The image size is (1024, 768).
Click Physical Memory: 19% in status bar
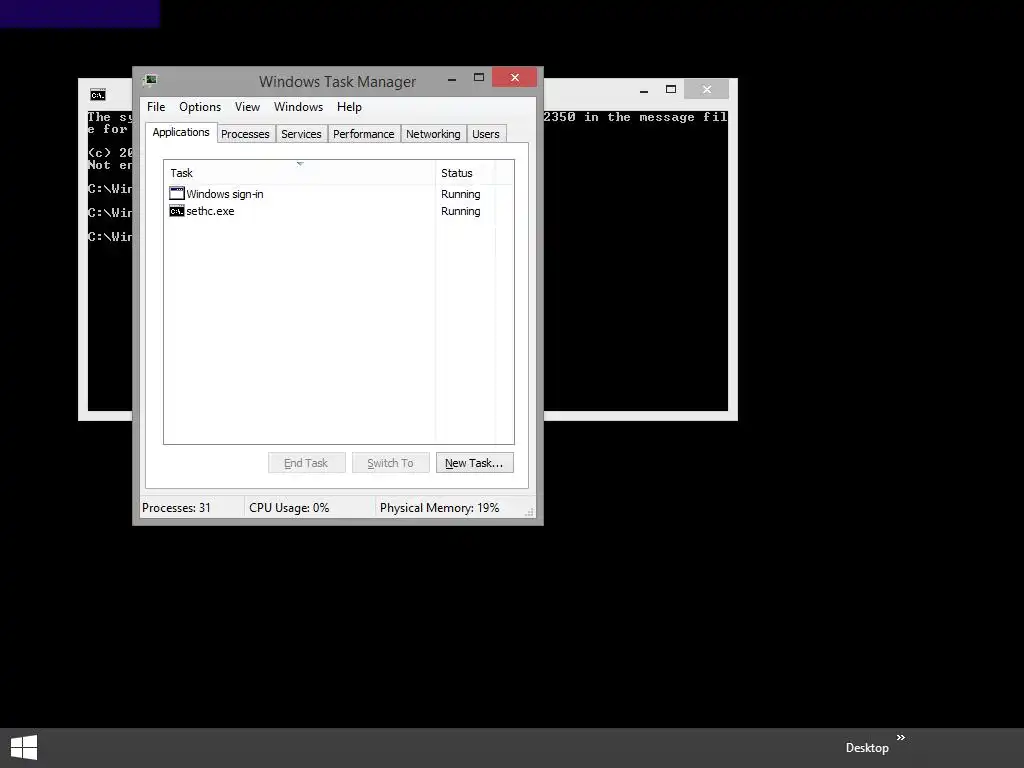point(439,507)
